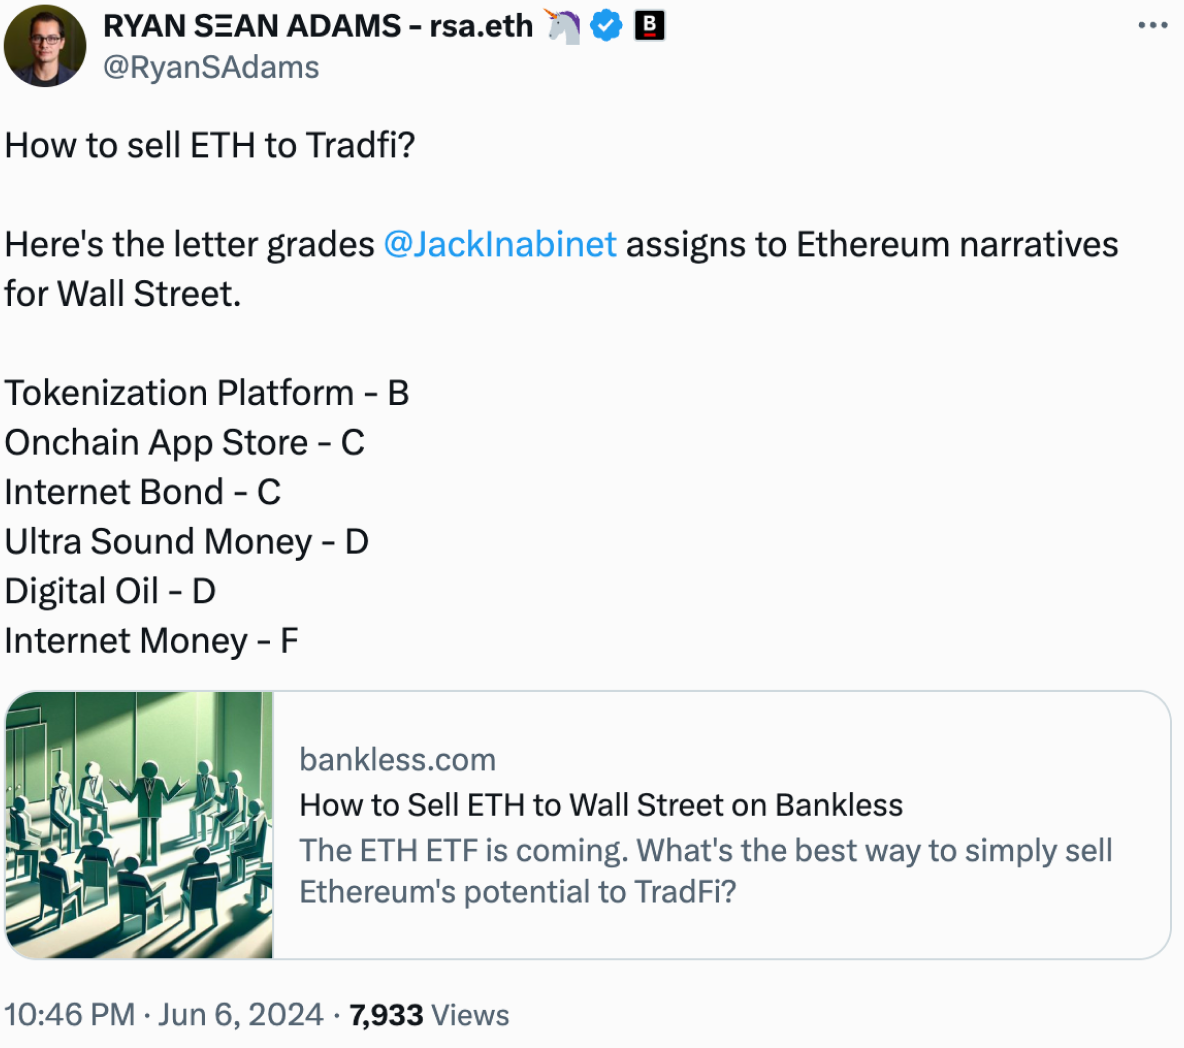This screenshot has height=1048, width=1184.
Task: Click the unicorn emoji after rsa.eth
Action: (563, 26)
